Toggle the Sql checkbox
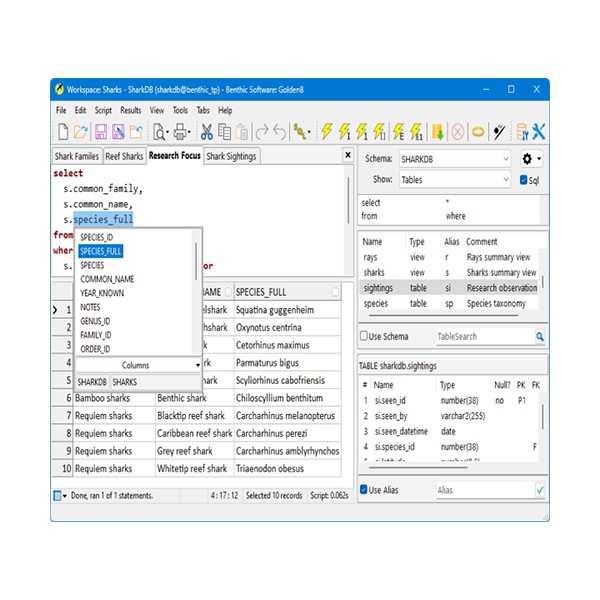Screen dimensions: 600x600 point(524,180)
